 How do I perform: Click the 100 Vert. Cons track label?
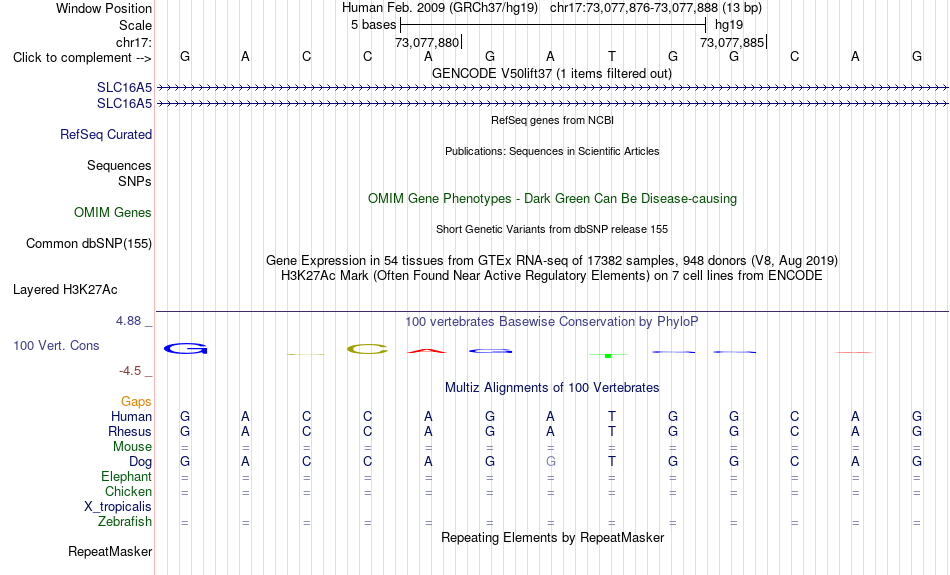click(x=56, y=345)
